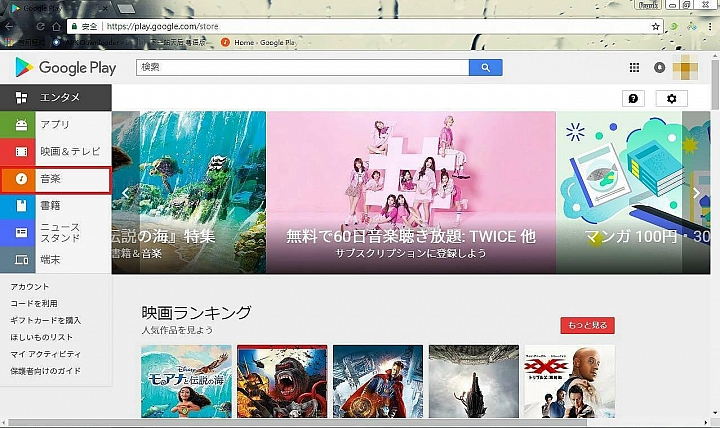Click the green extension icon in toolbar
This screenshot has height=428, width=720.
pyautogui.click(x=674, y=27)
